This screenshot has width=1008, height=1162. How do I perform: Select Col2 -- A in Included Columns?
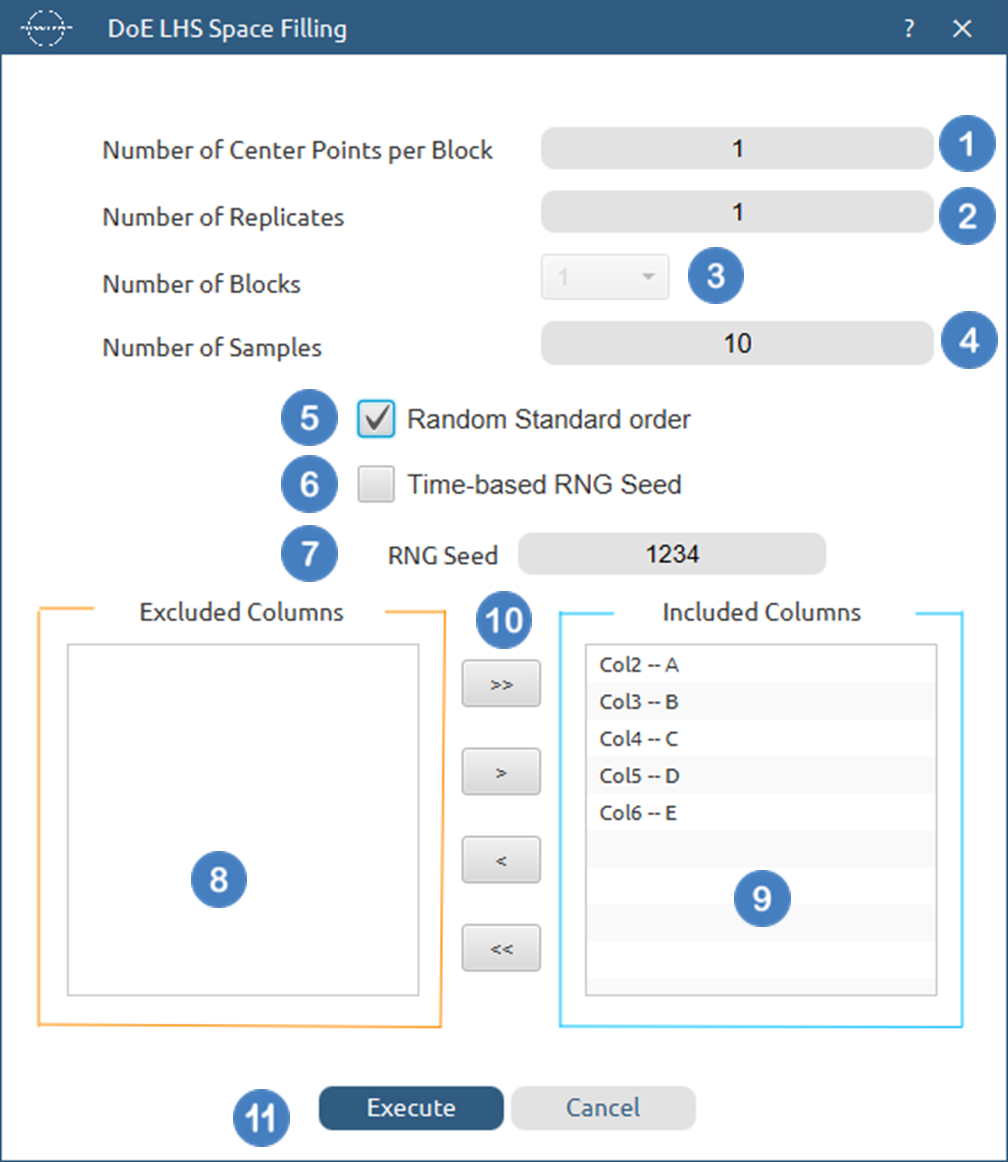[640, 665]
